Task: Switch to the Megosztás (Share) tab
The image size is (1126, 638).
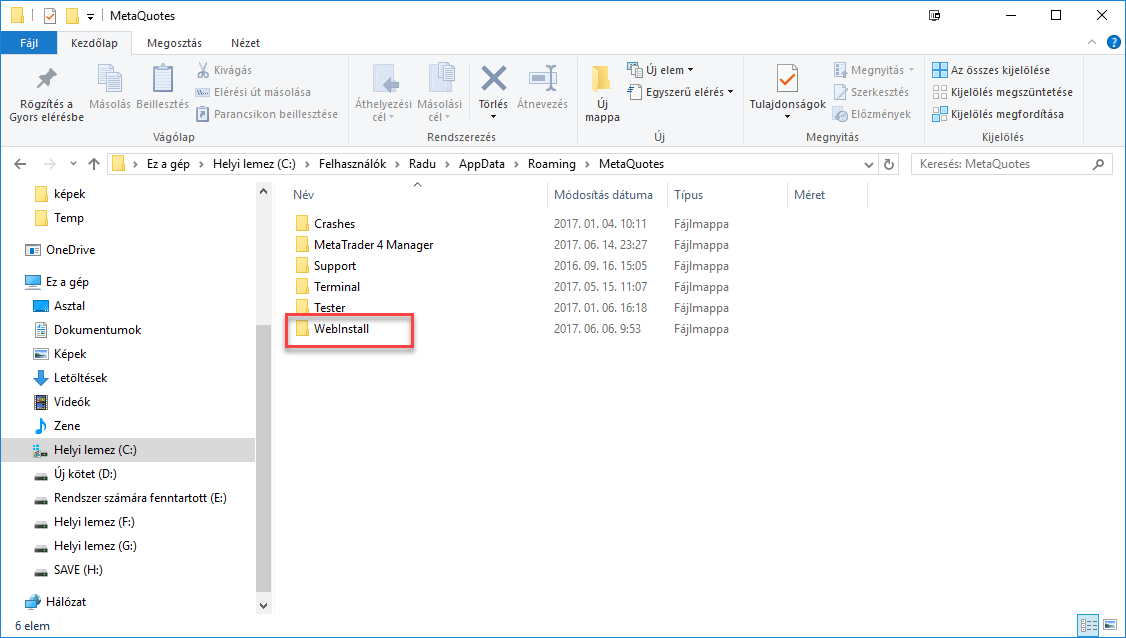Action: pyautogui.click(x=175, y=42)
